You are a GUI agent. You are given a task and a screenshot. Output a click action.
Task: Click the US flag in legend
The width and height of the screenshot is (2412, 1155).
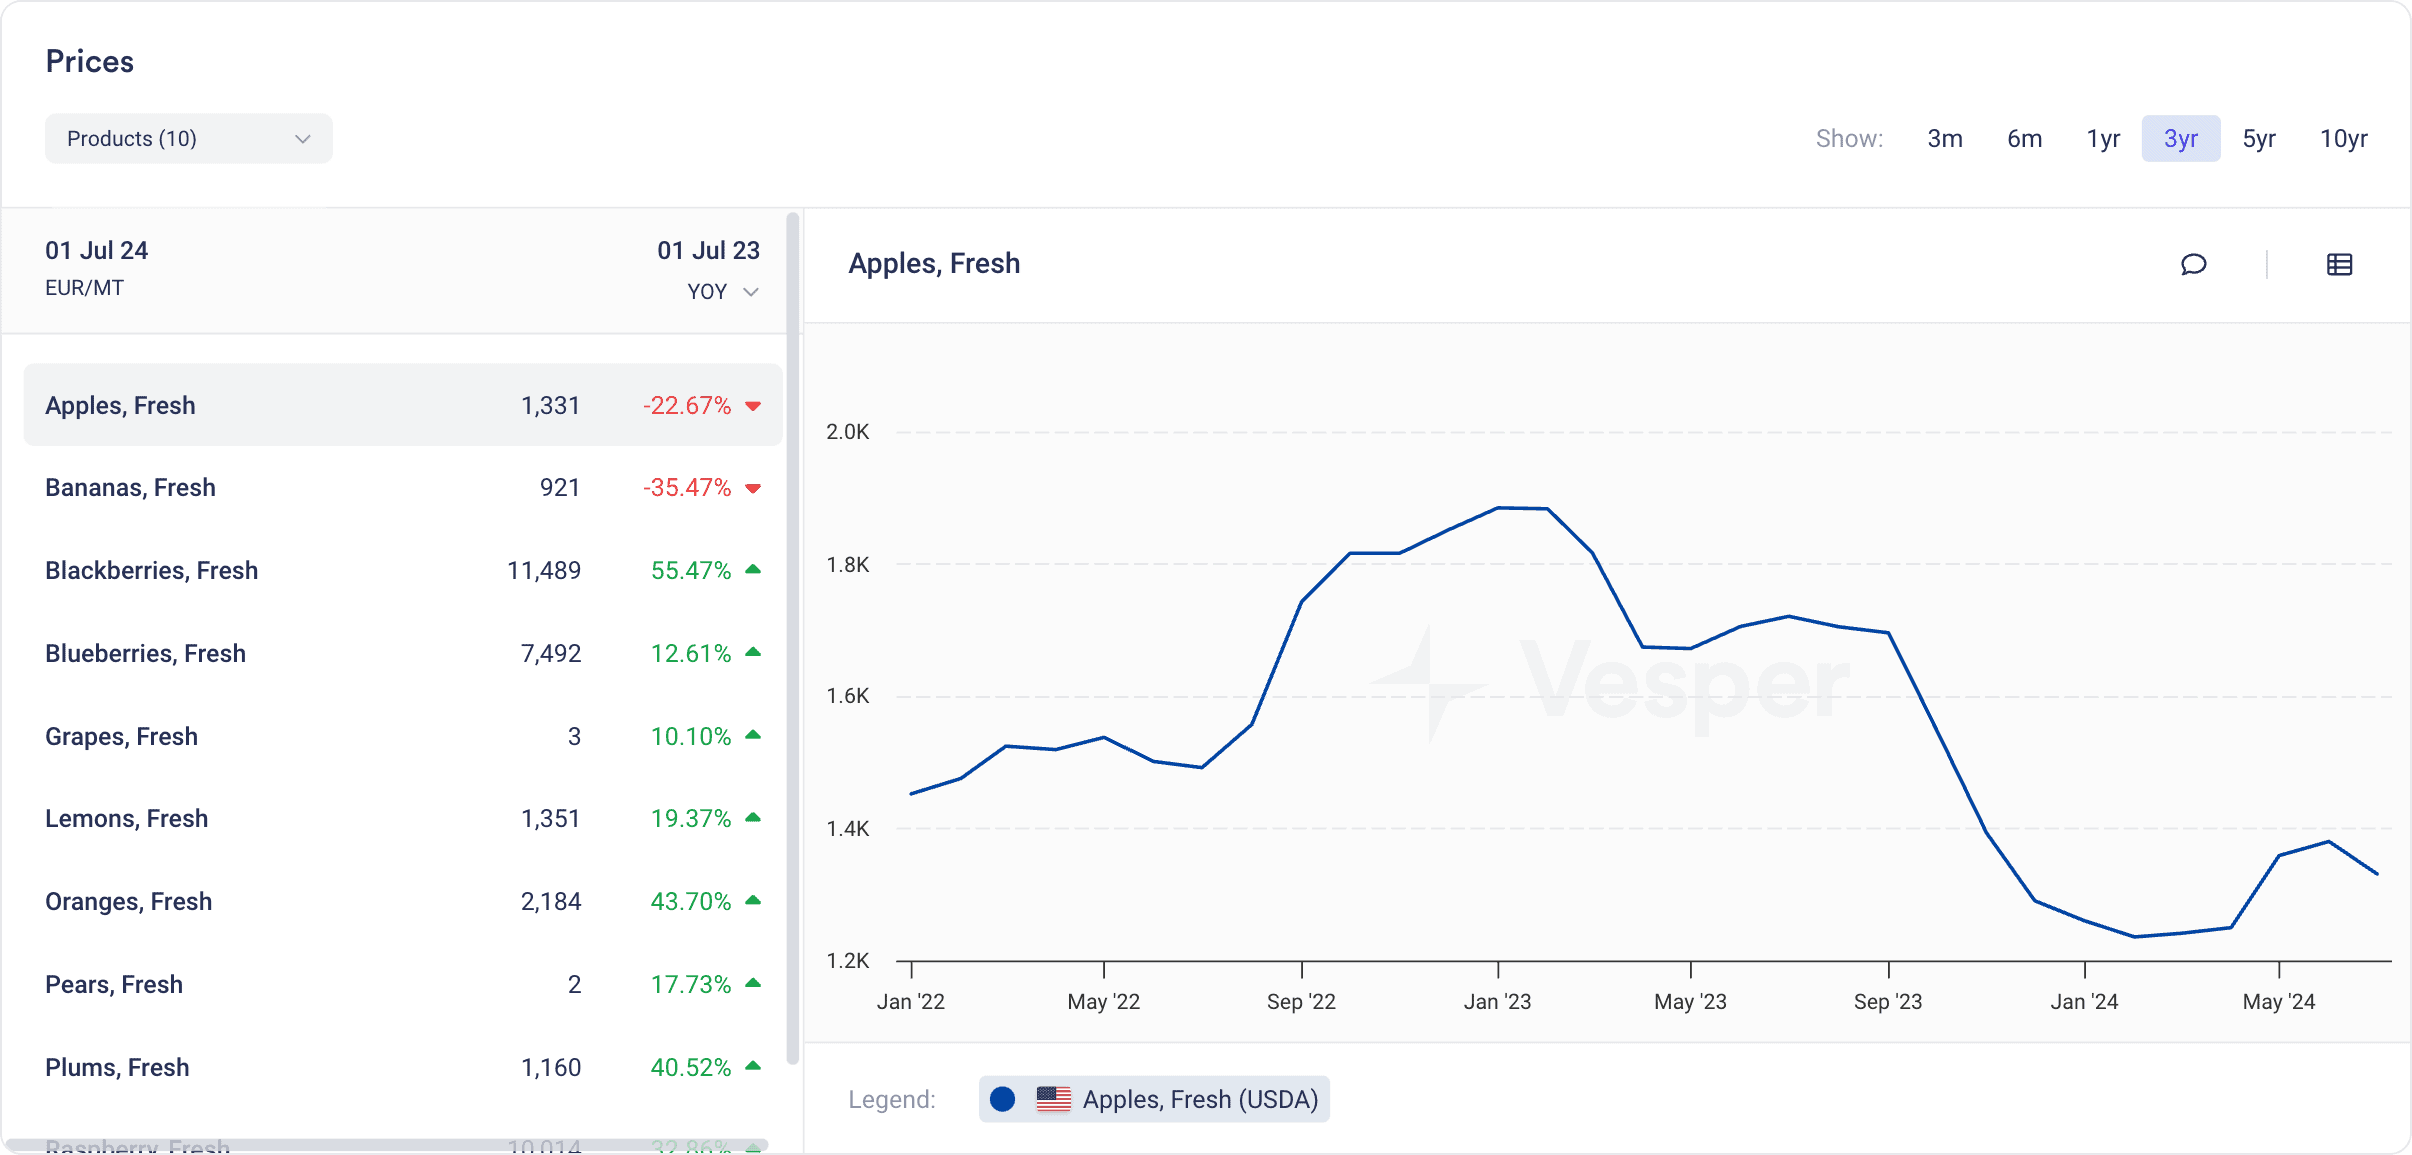(x=1053, y=1099)
